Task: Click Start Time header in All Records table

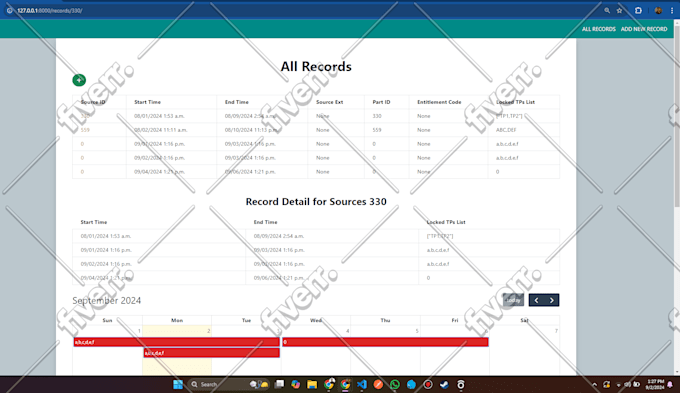Action: click(x=147, y=102)
